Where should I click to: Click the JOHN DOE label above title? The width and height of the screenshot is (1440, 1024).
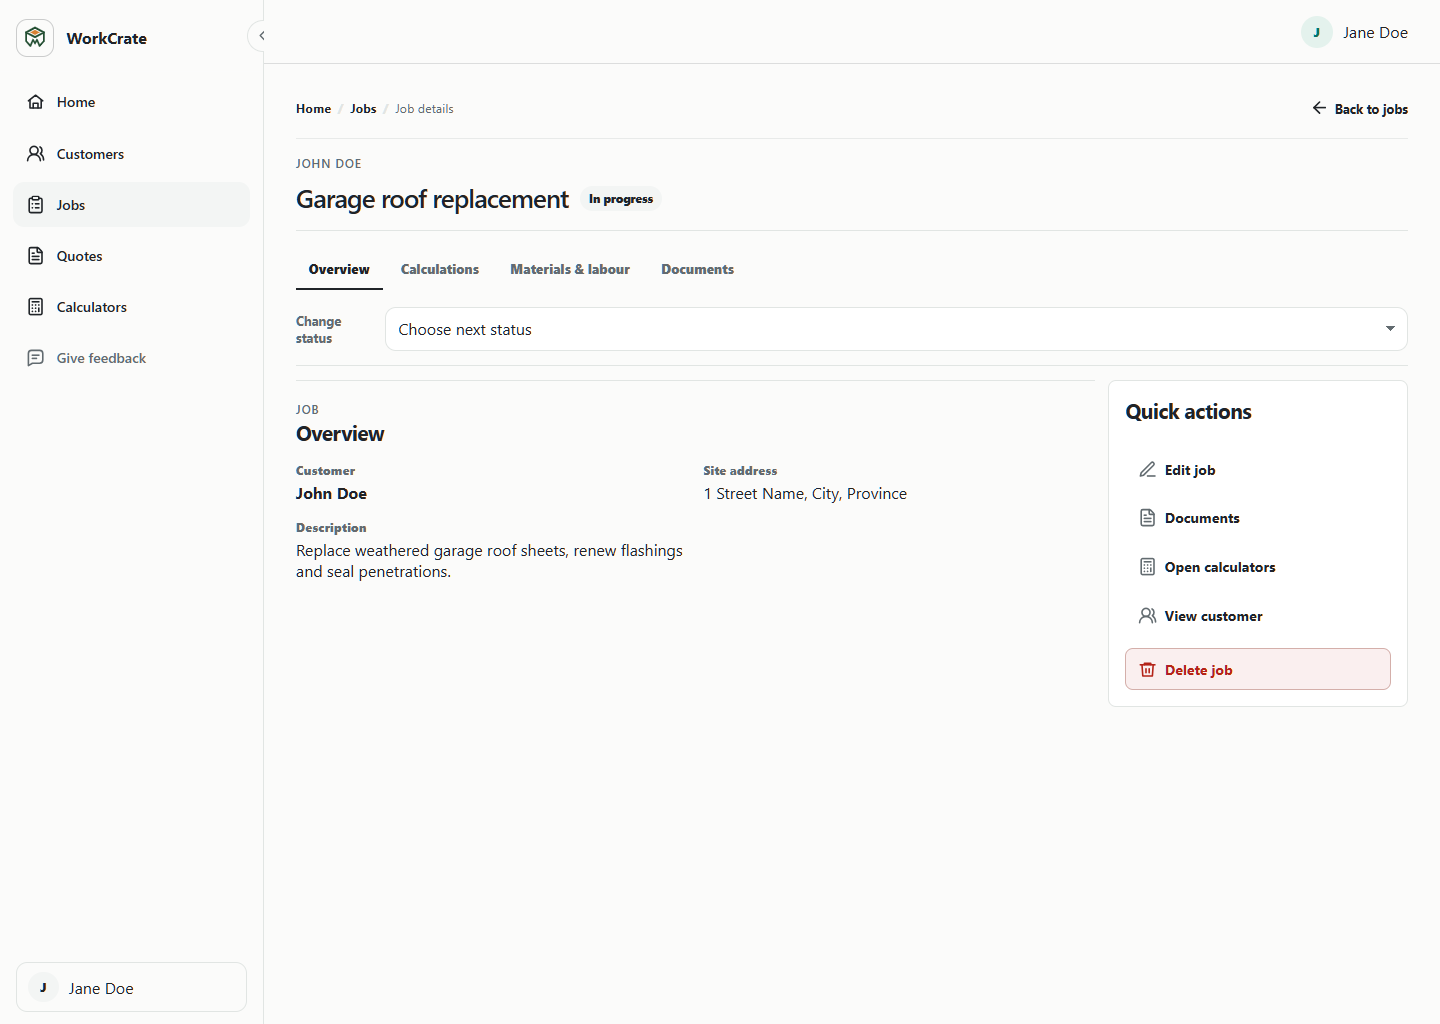pos(329,164)
